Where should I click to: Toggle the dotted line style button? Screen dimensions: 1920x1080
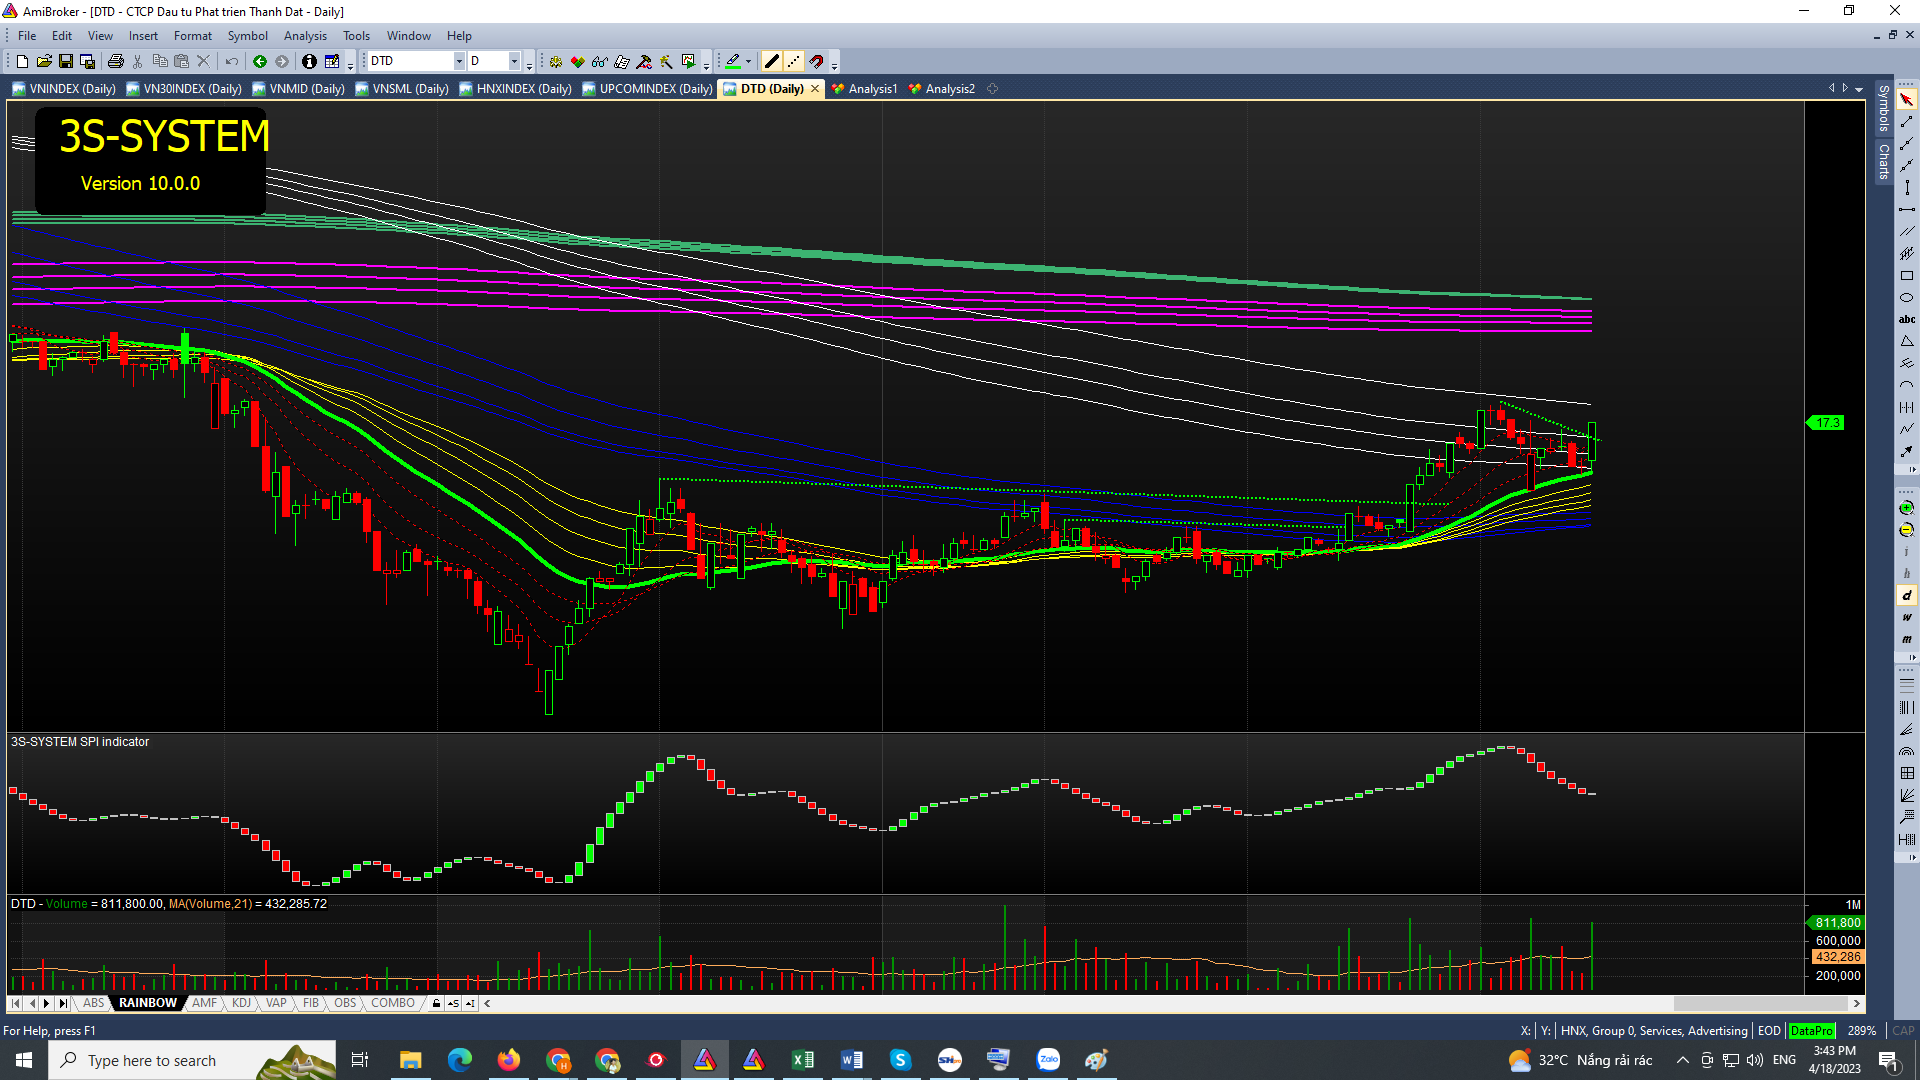coord(793,61)
